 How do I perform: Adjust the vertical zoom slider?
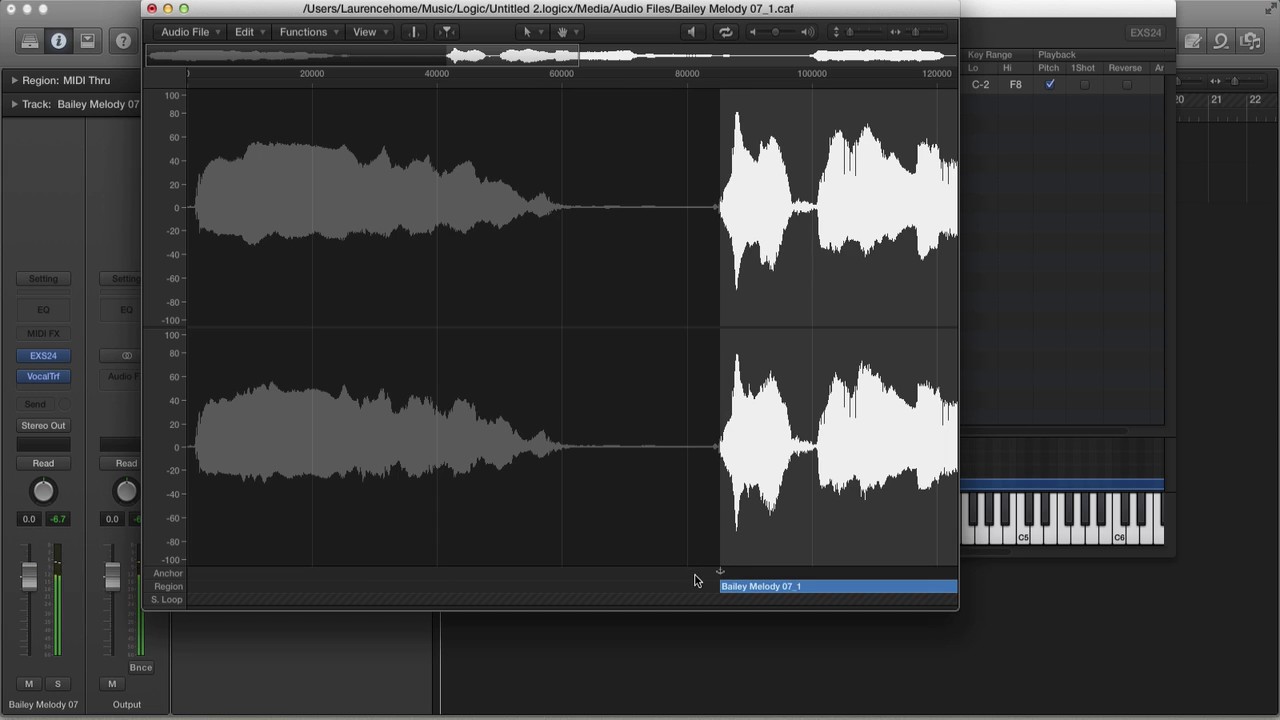coord(850,32)
